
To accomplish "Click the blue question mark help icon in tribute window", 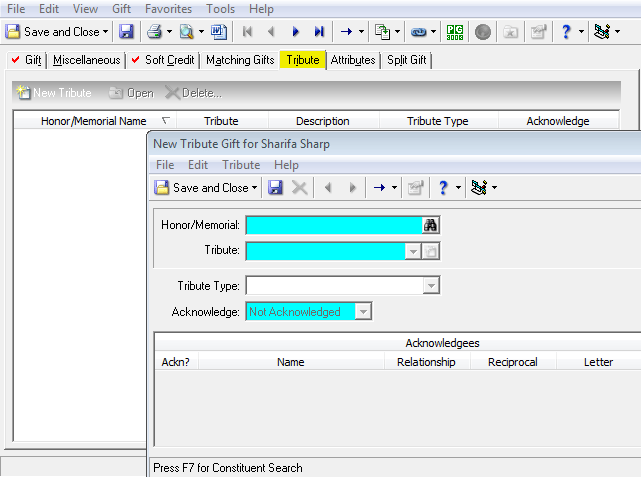I will 443,188.
